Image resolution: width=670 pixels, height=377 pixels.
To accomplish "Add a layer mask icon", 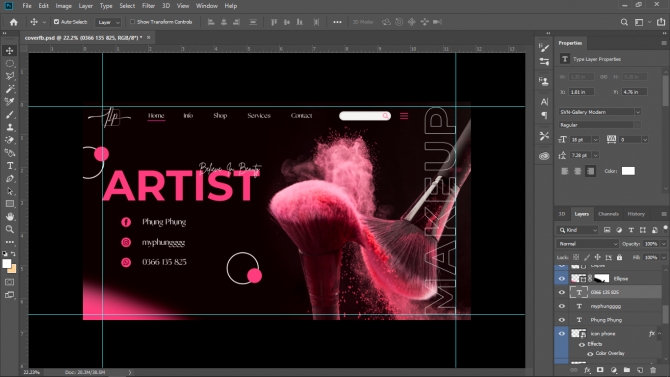I will 600,370.
